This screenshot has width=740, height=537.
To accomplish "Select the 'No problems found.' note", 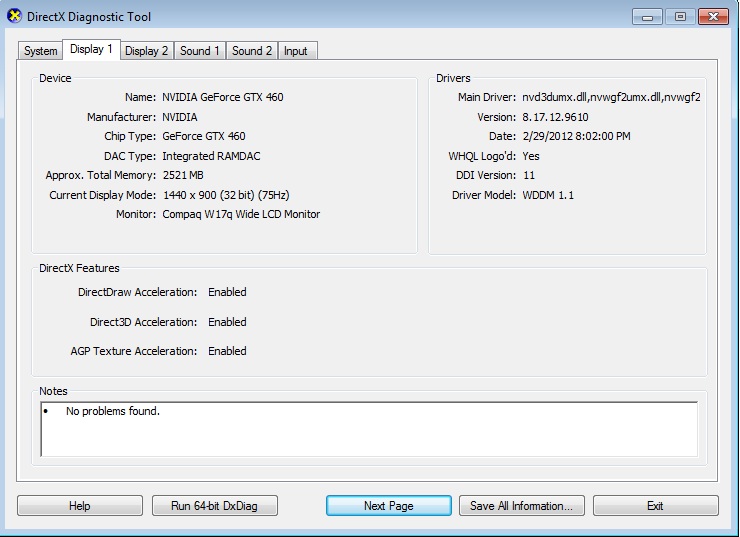I will 113,411.
